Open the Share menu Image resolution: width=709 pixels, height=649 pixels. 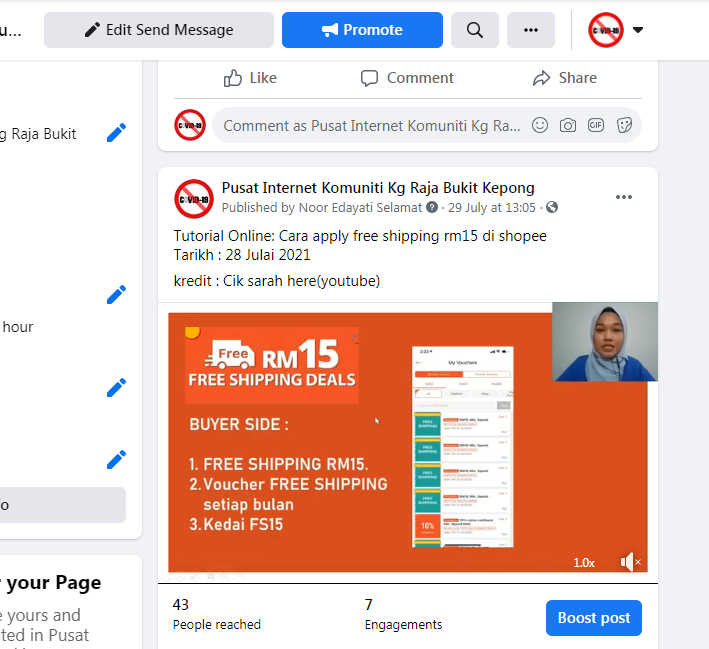point(565,78)
